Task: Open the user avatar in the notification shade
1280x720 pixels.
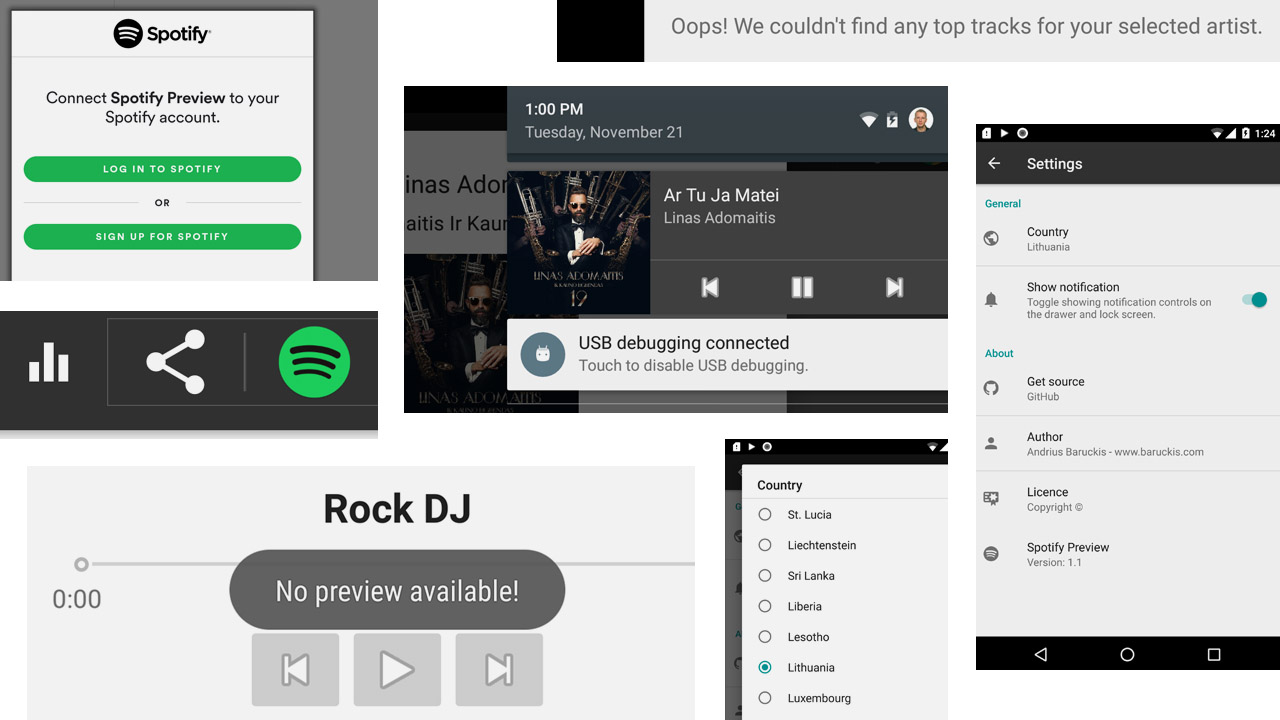Action: 921,120
